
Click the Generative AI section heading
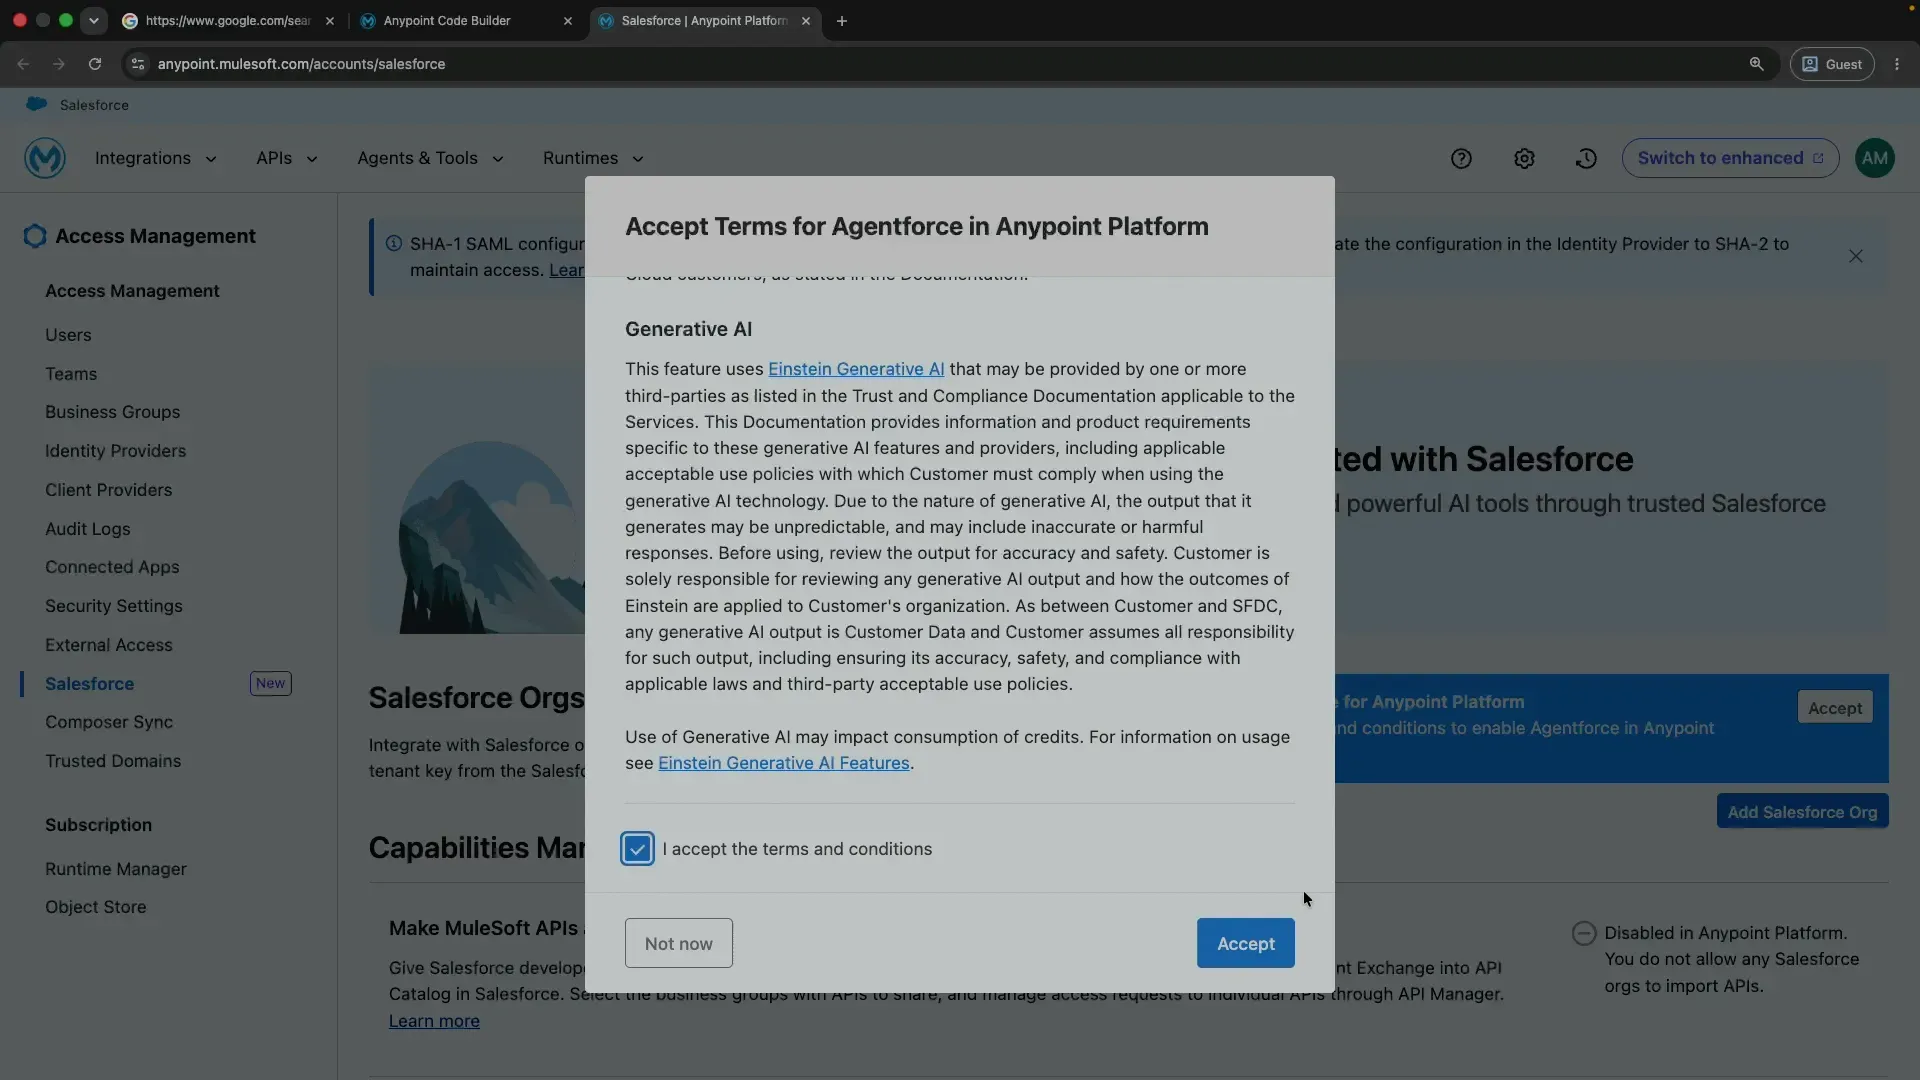[688, 329]
